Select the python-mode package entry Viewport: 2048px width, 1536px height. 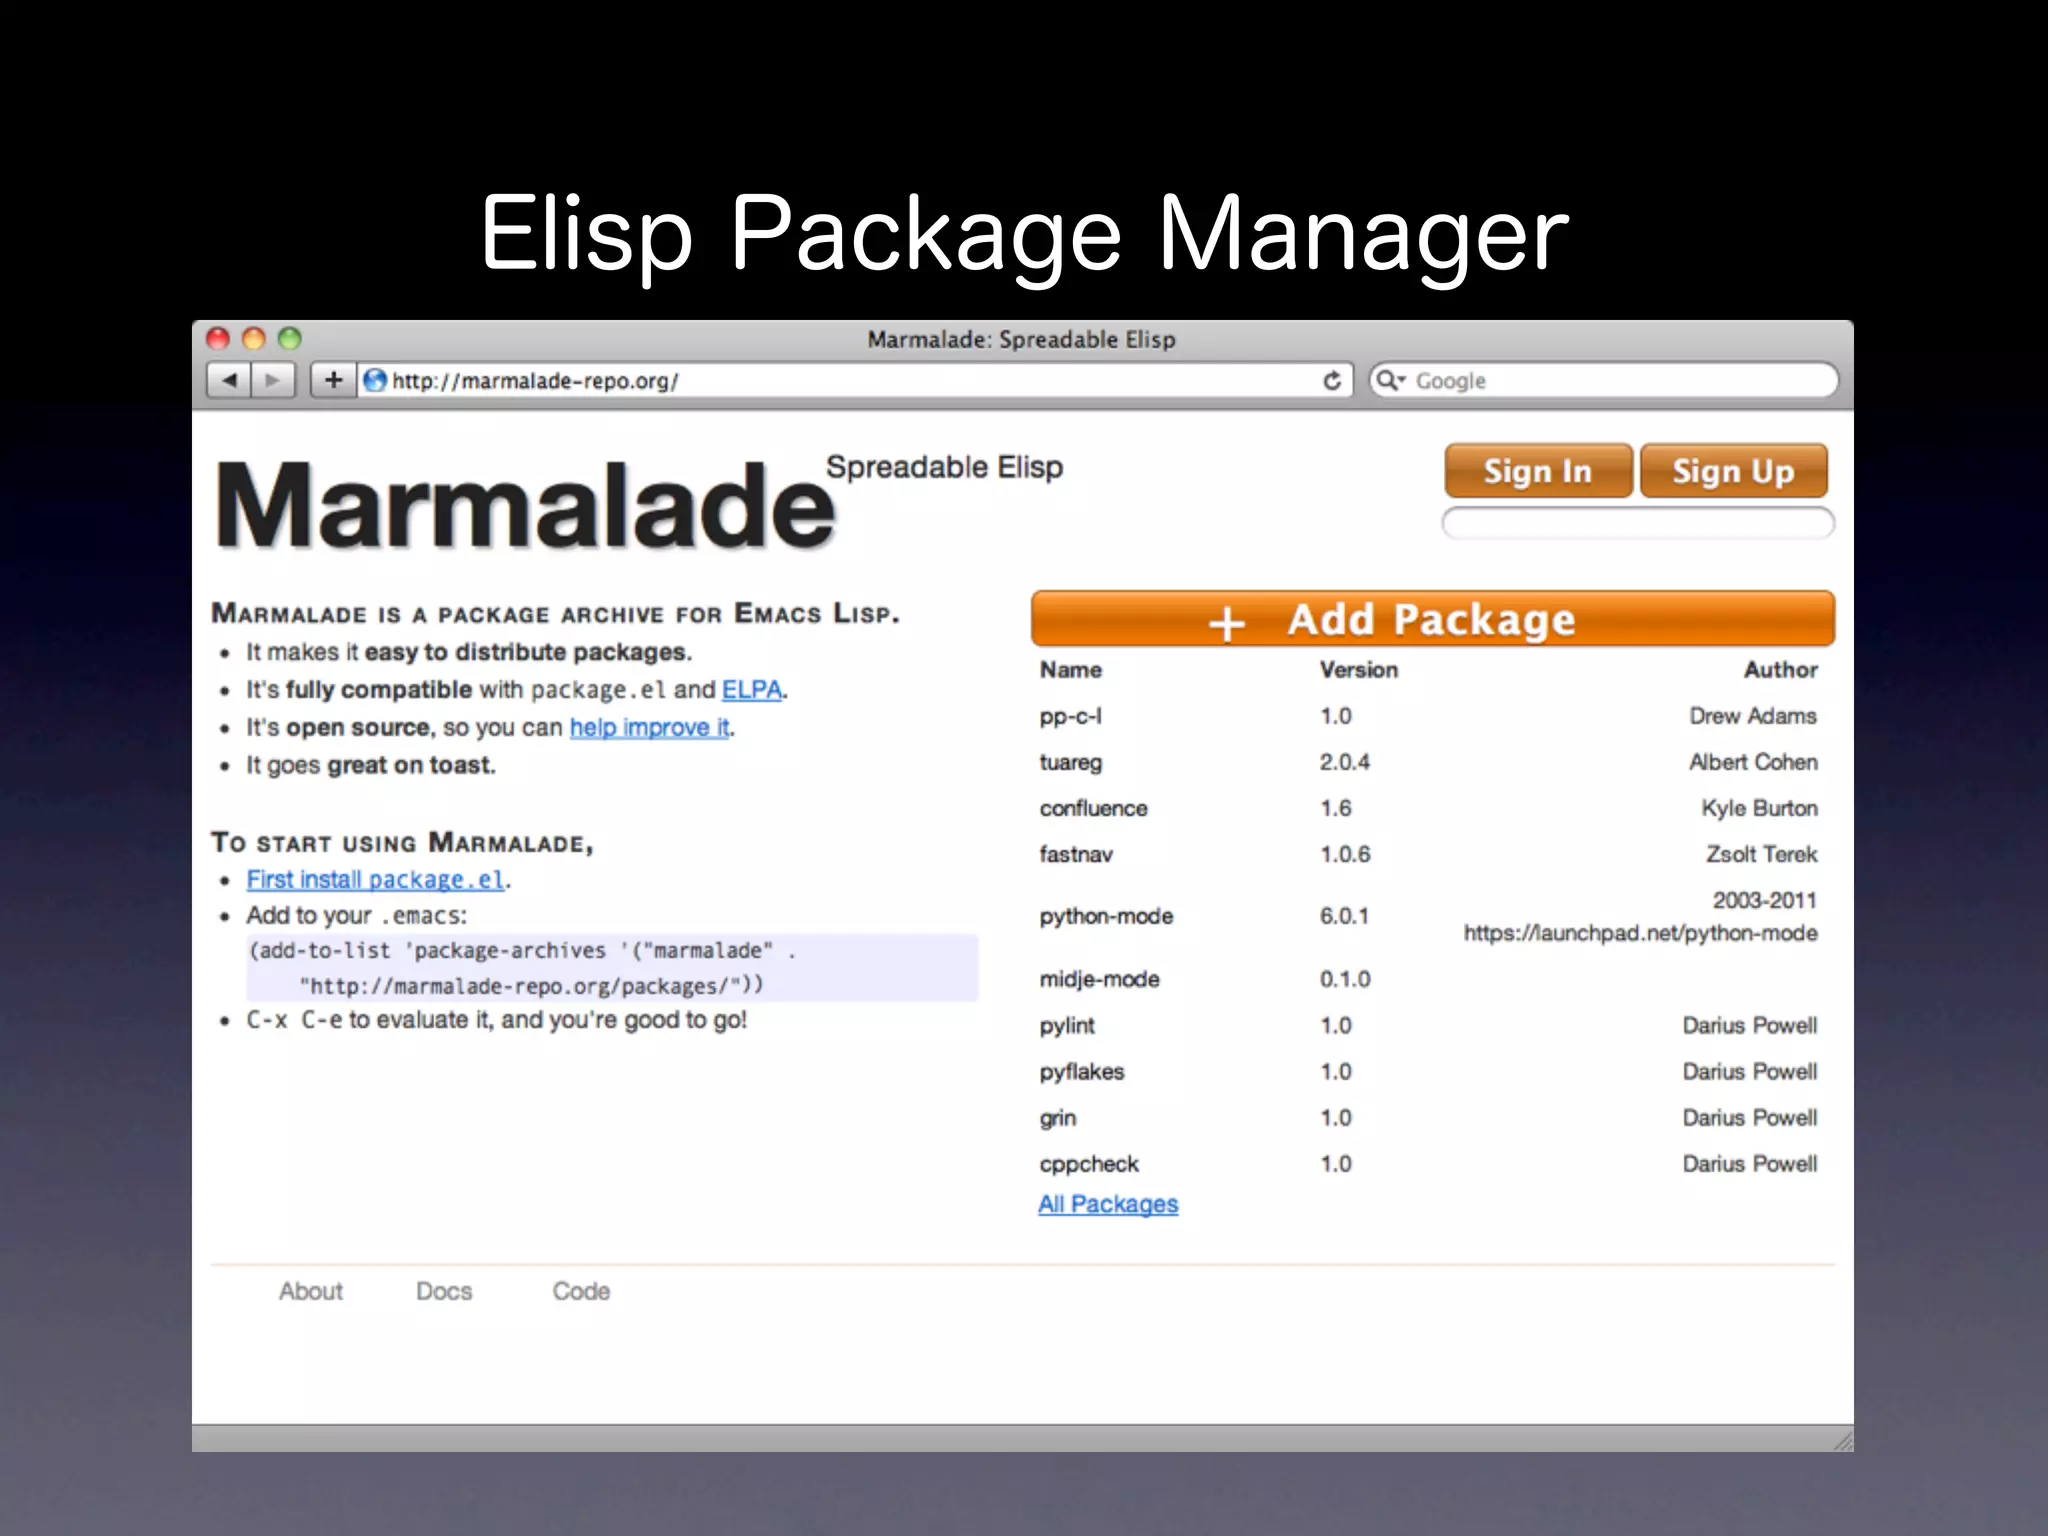(x=1106, y=916)
